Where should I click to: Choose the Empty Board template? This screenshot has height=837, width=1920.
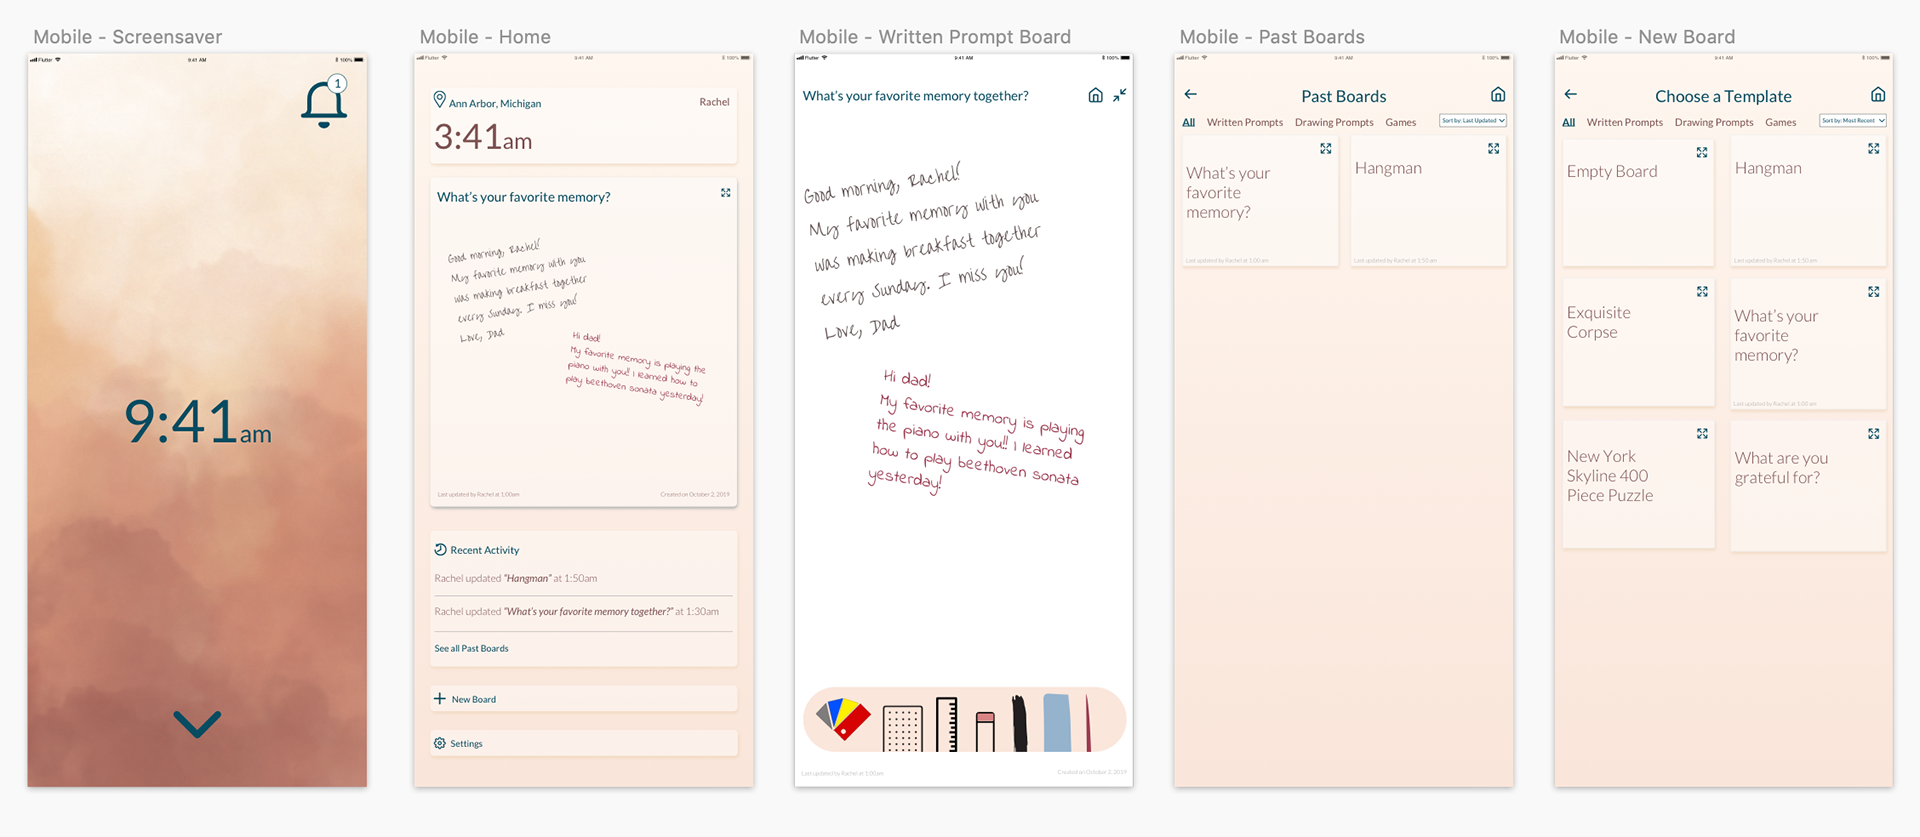[1638, 202]
